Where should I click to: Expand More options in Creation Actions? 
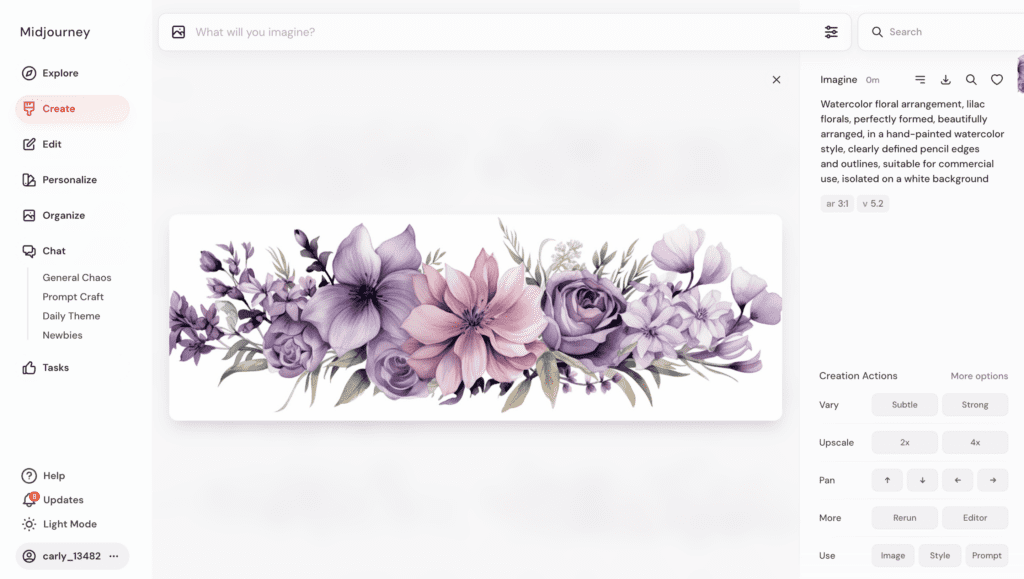tap(978, 376)
